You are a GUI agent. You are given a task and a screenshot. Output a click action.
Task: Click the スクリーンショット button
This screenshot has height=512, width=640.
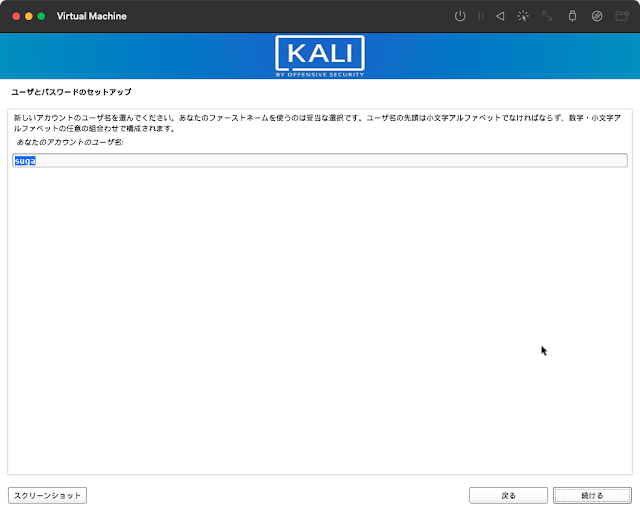[x=47, y=495]
